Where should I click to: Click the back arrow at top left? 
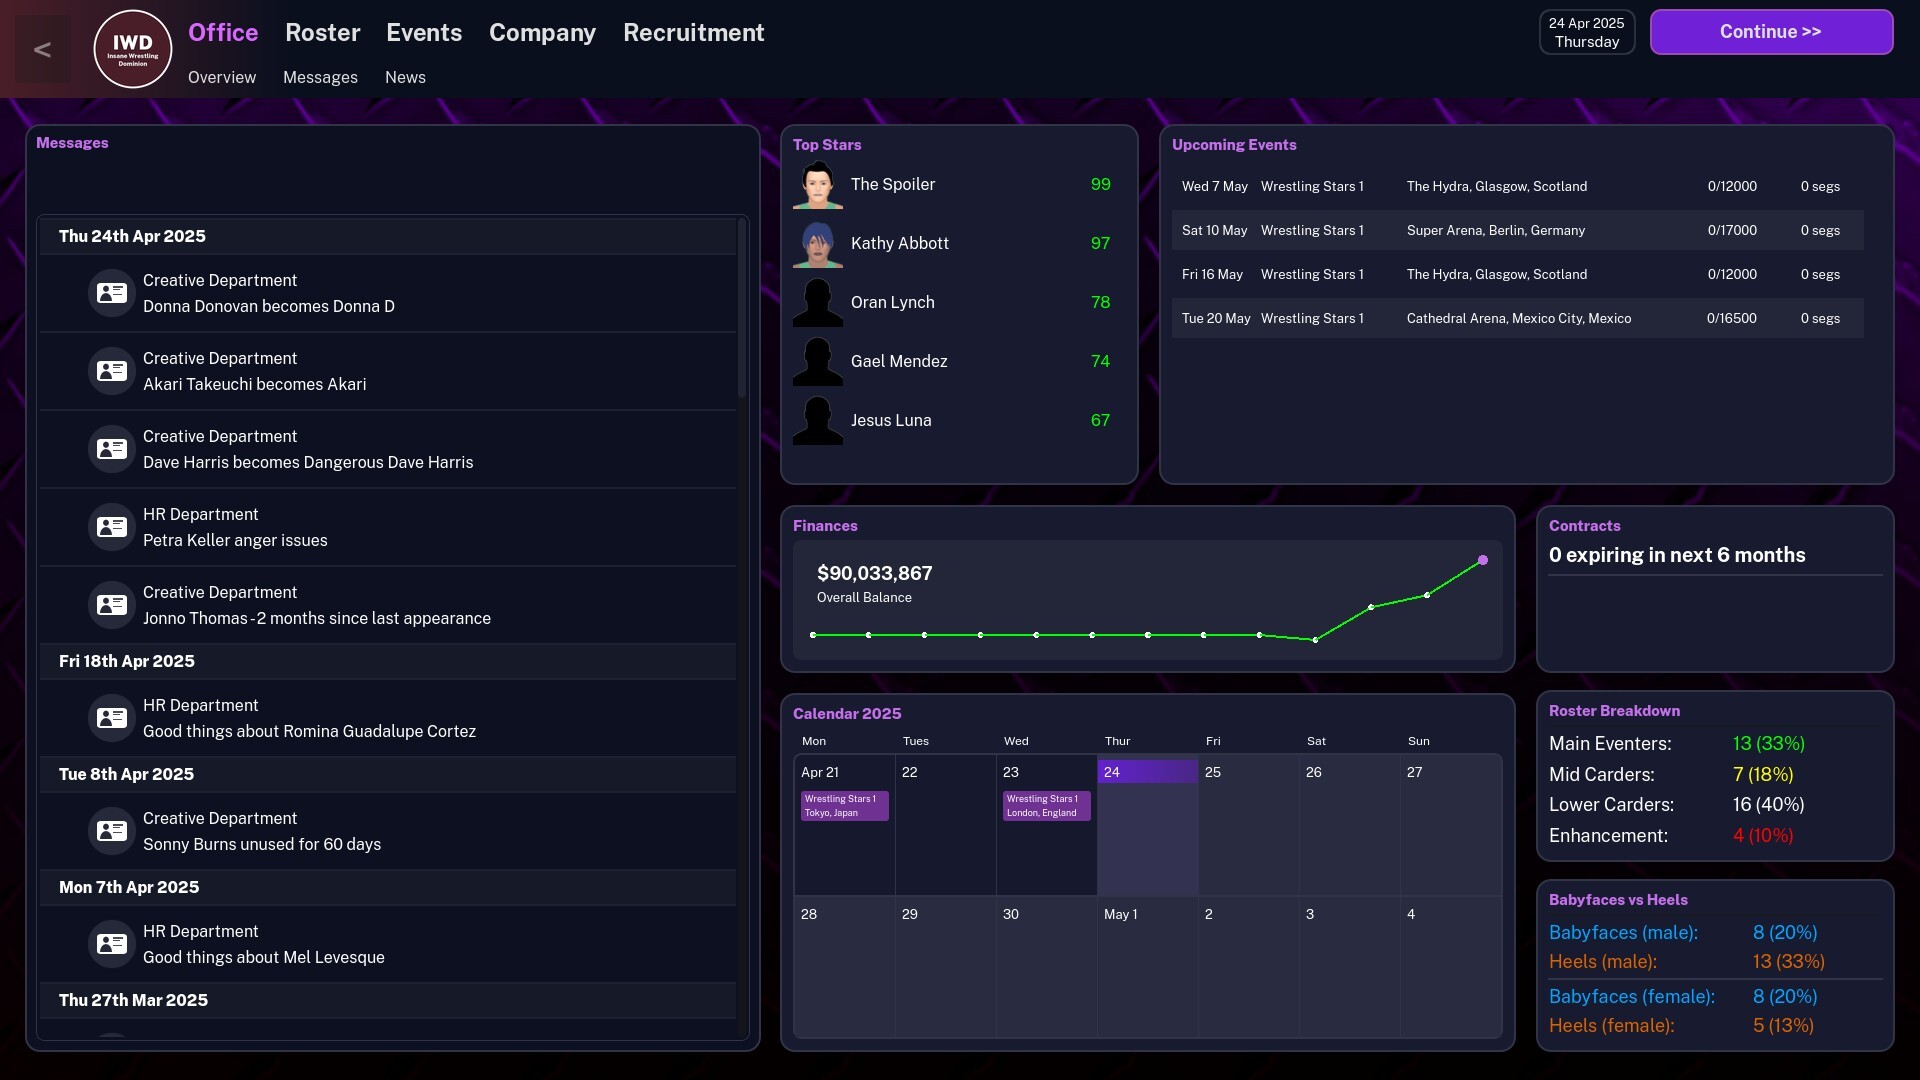click(41, 48)
